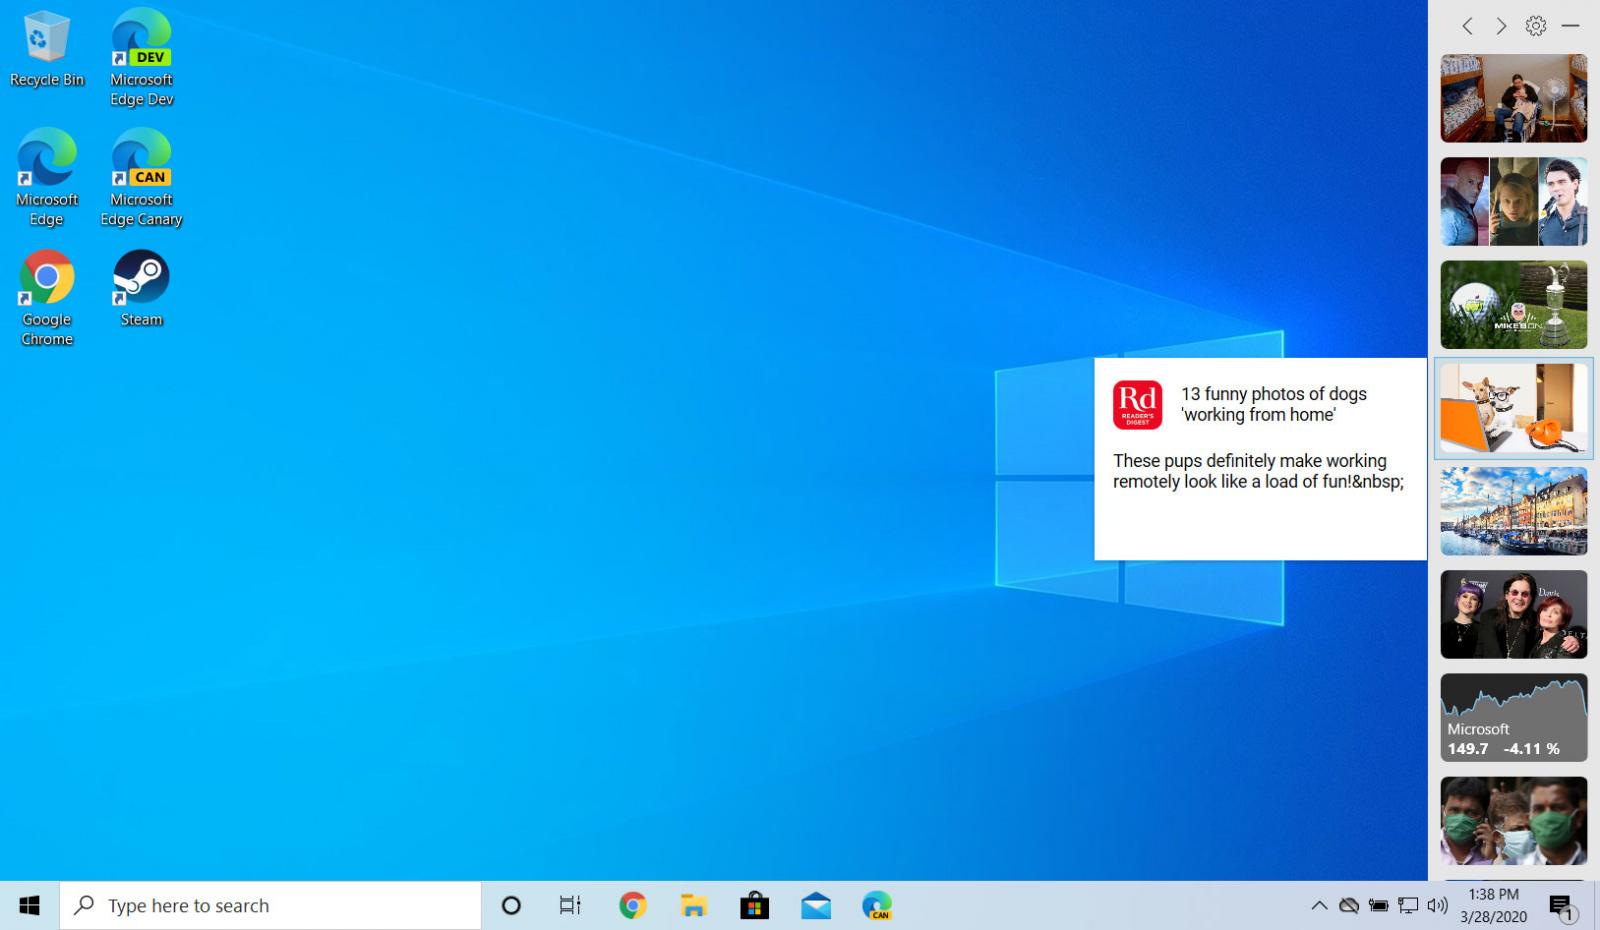1600x930 pixels.
Task: Check the battery tray icon
Action: (1379, 906)
